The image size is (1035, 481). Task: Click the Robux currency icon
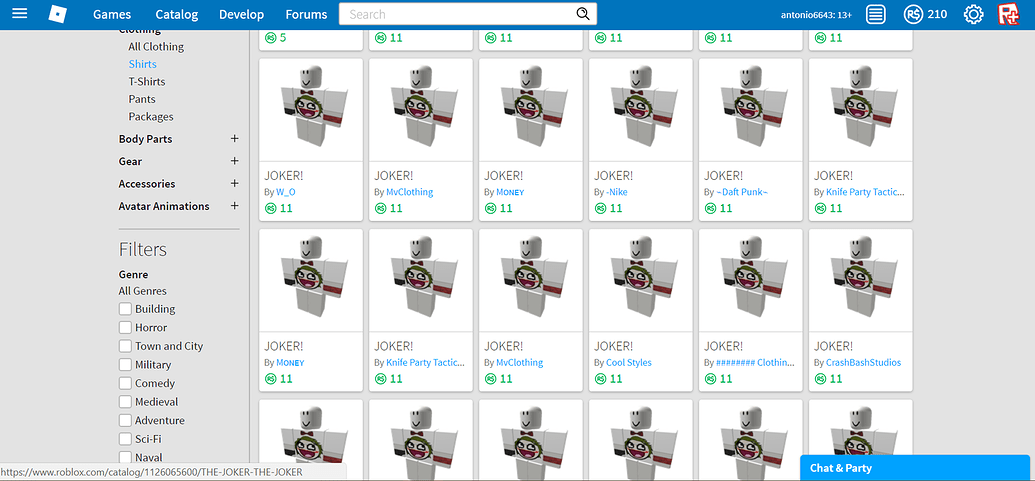(x=913, y=14)
